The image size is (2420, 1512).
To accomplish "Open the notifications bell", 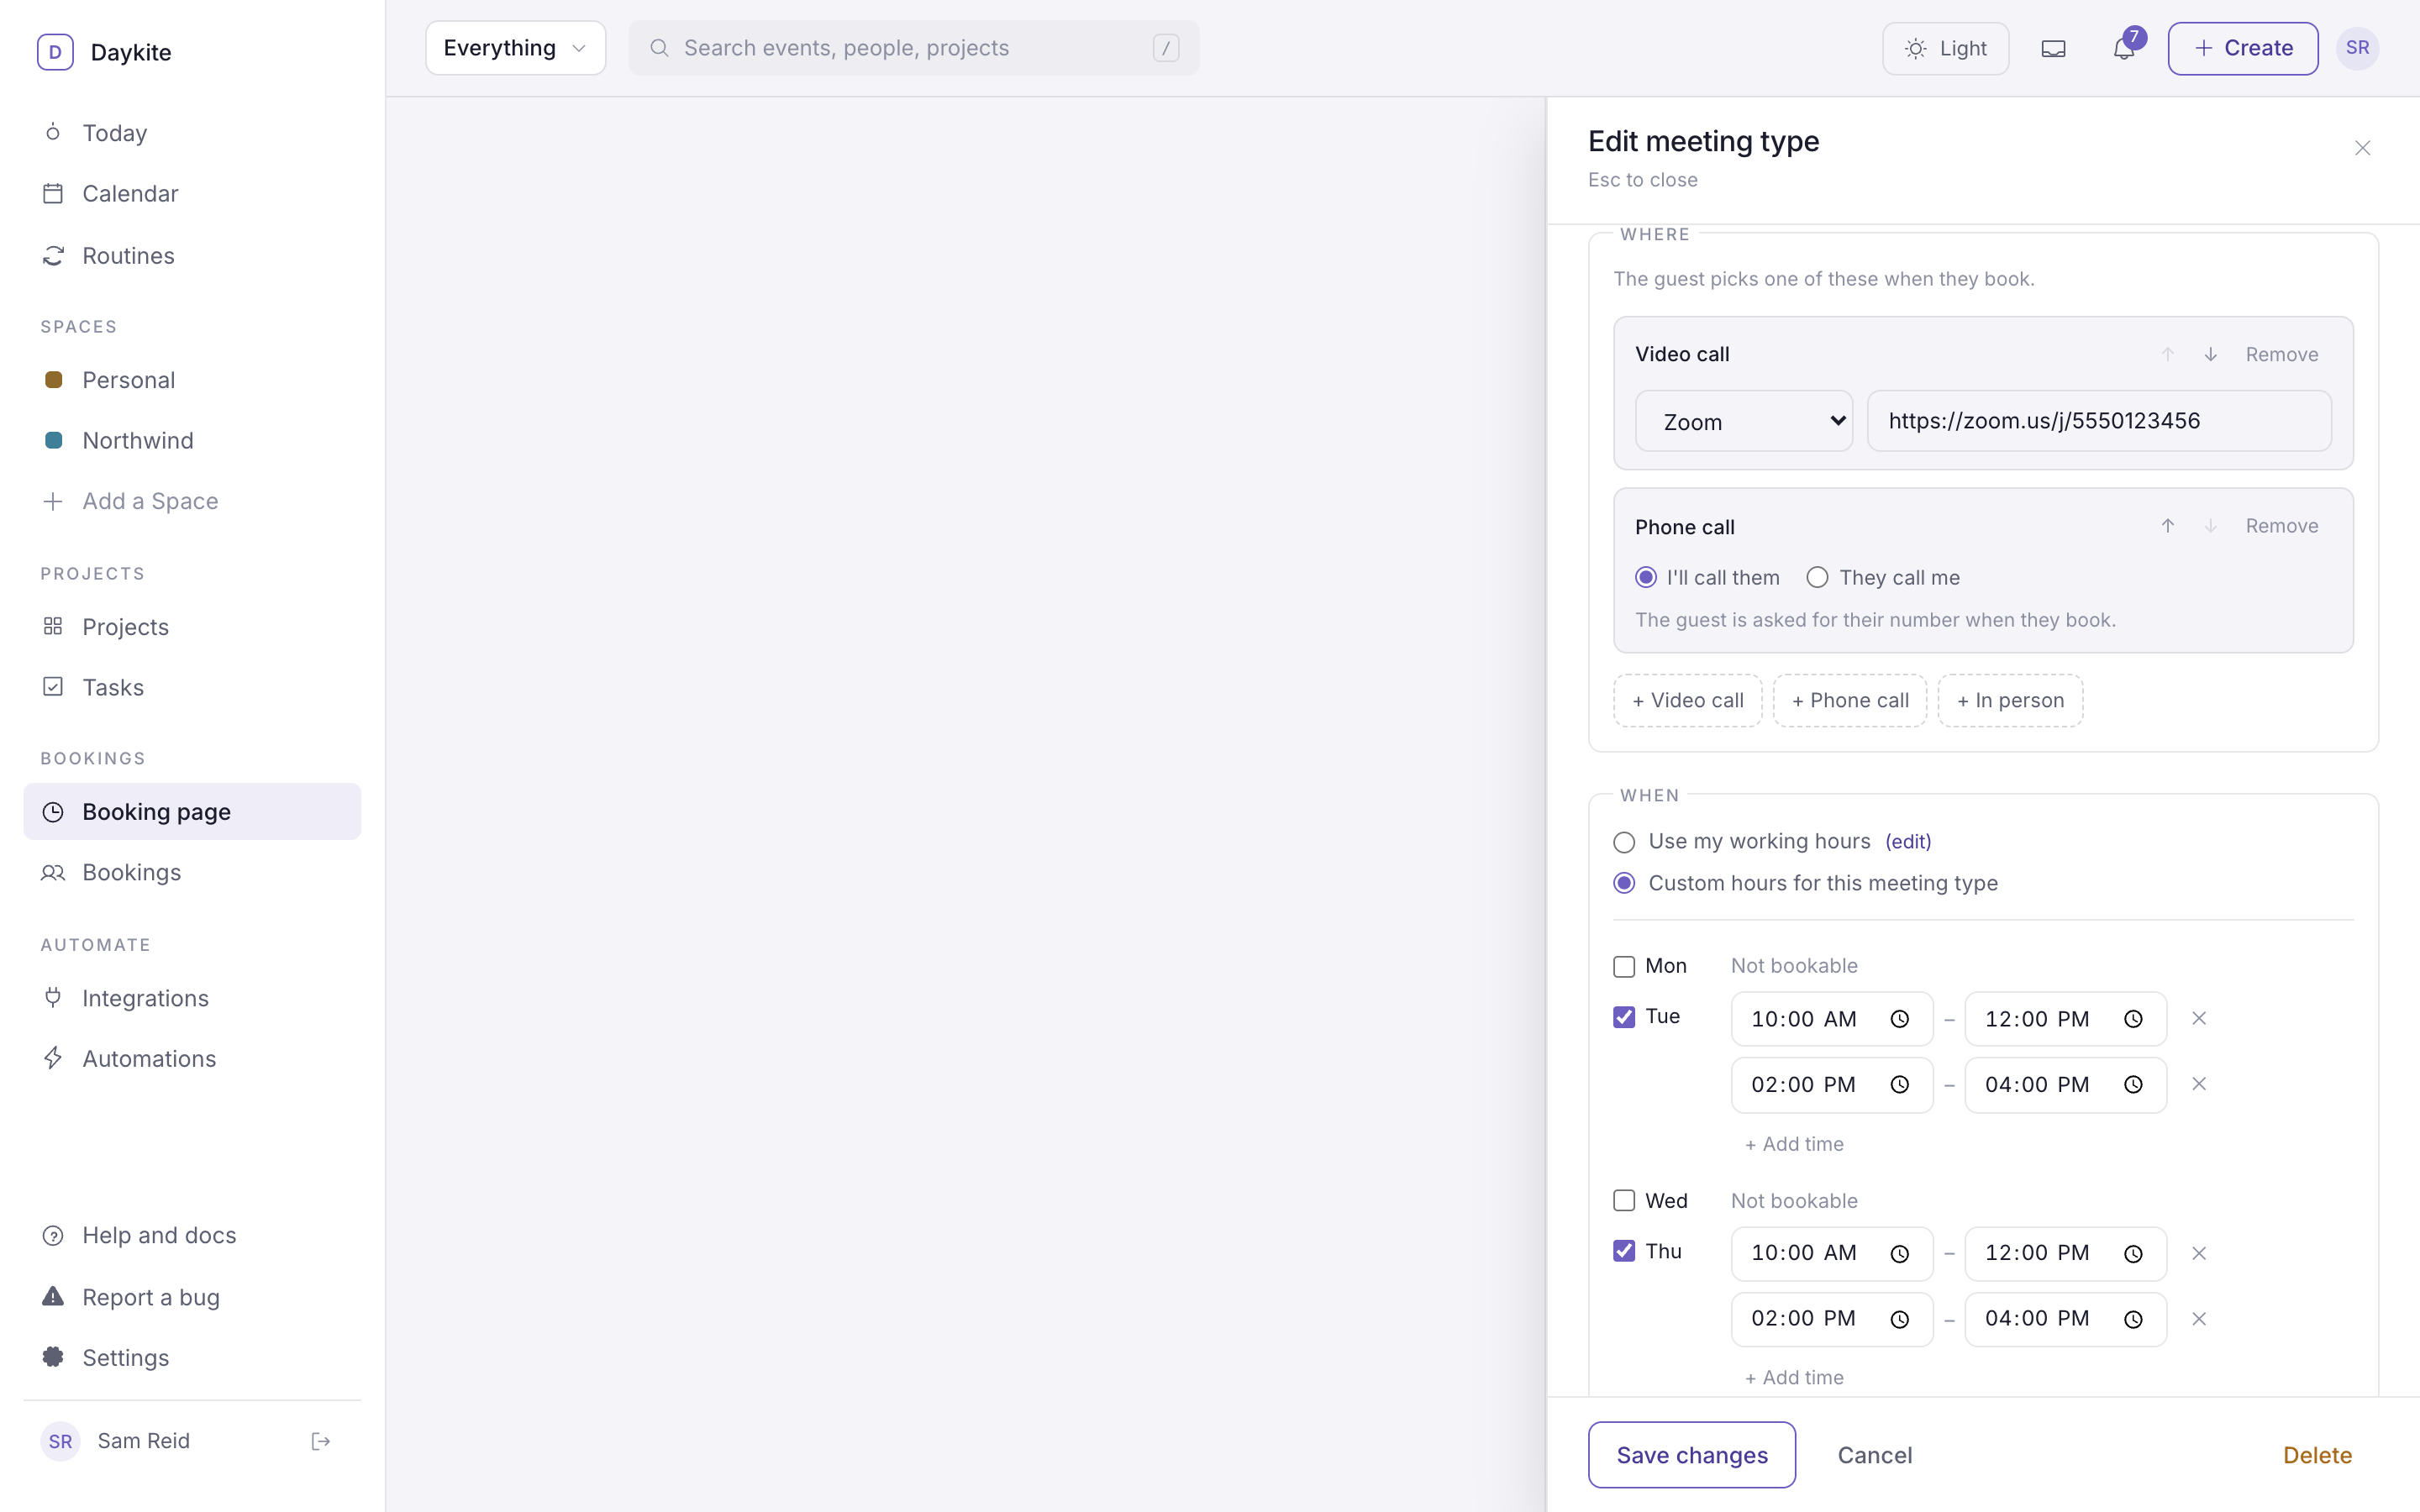I will (x=2123, y=48).
